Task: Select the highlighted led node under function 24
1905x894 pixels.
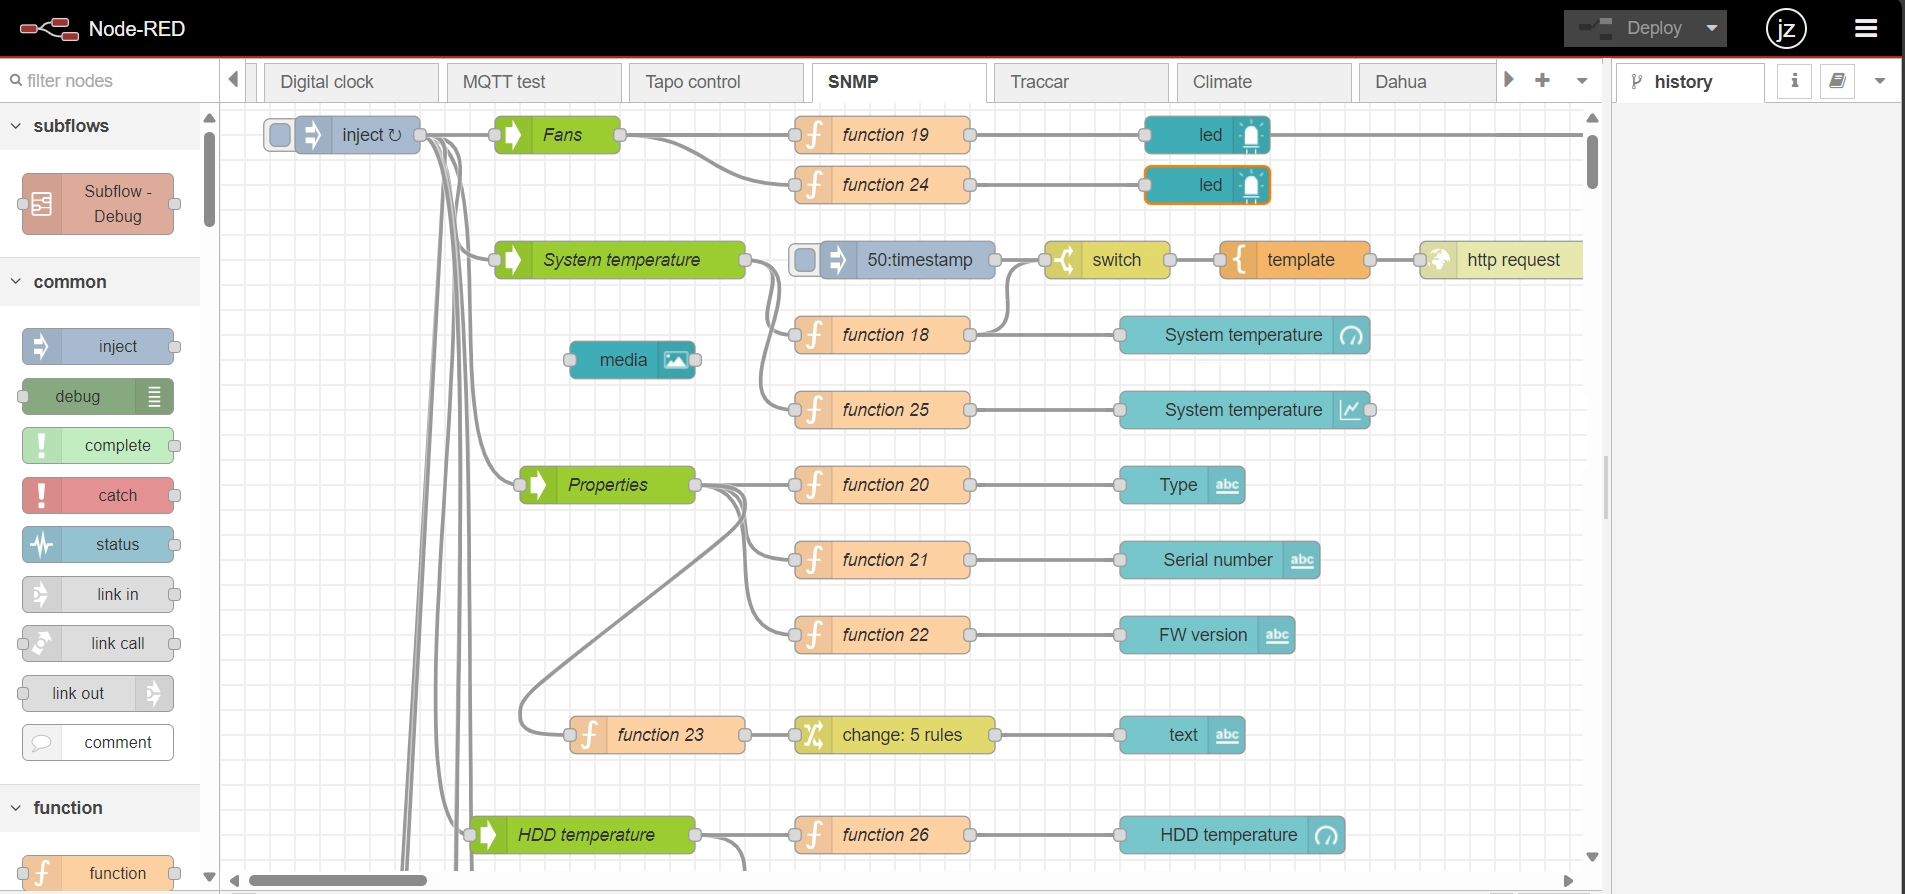Action: (1207, 185)
